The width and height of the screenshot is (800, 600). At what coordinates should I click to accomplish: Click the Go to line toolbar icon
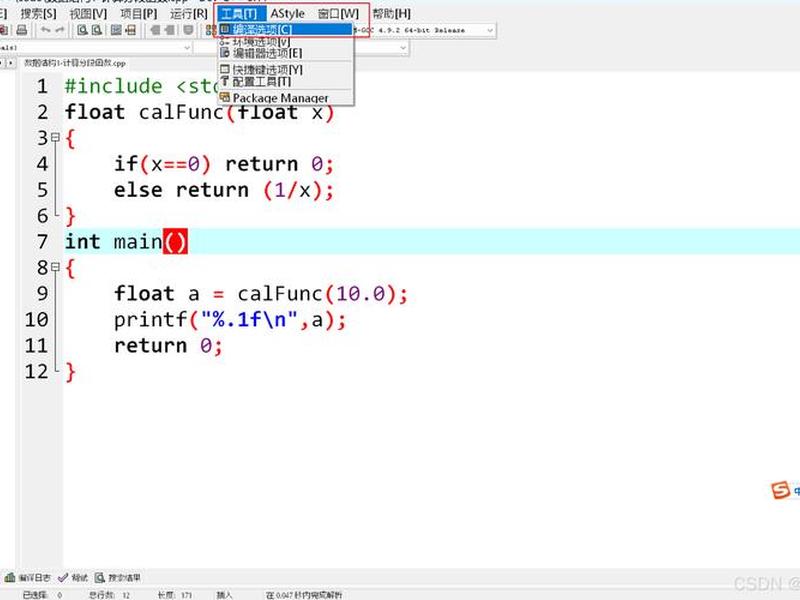(x=131, y=30)
